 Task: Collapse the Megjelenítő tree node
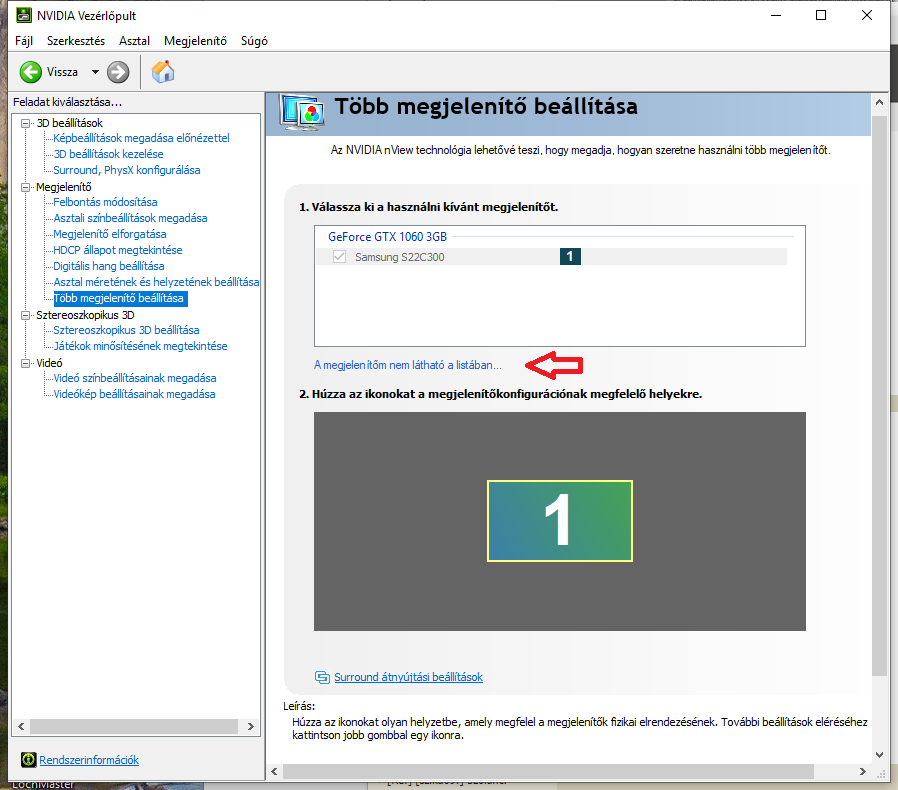pos(25,187)
